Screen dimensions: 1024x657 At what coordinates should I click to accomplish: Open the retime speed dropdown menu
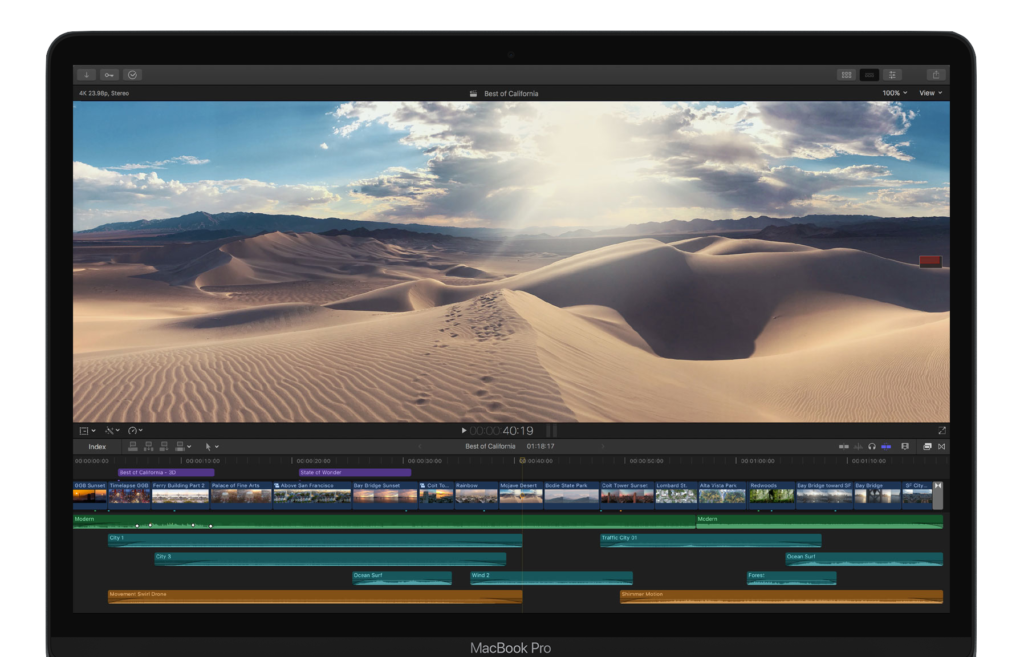(135, 431)
